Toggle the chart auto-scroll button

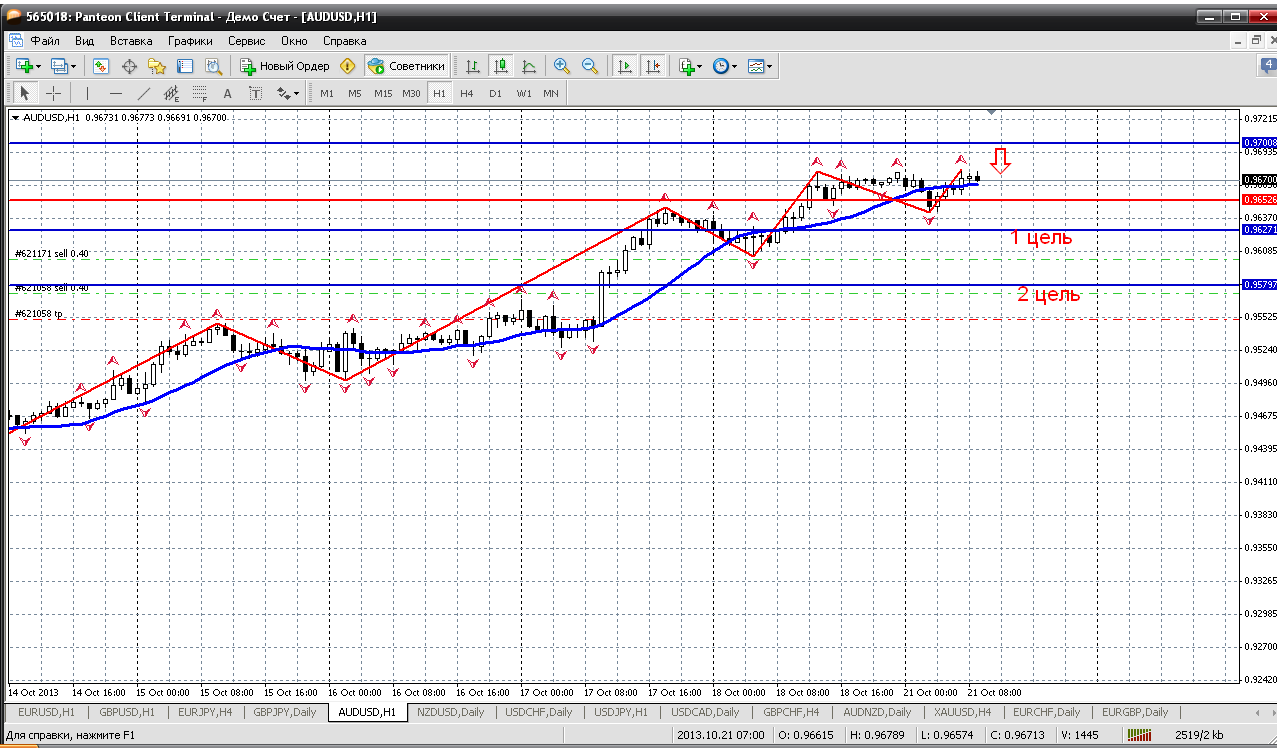point(625,66)
